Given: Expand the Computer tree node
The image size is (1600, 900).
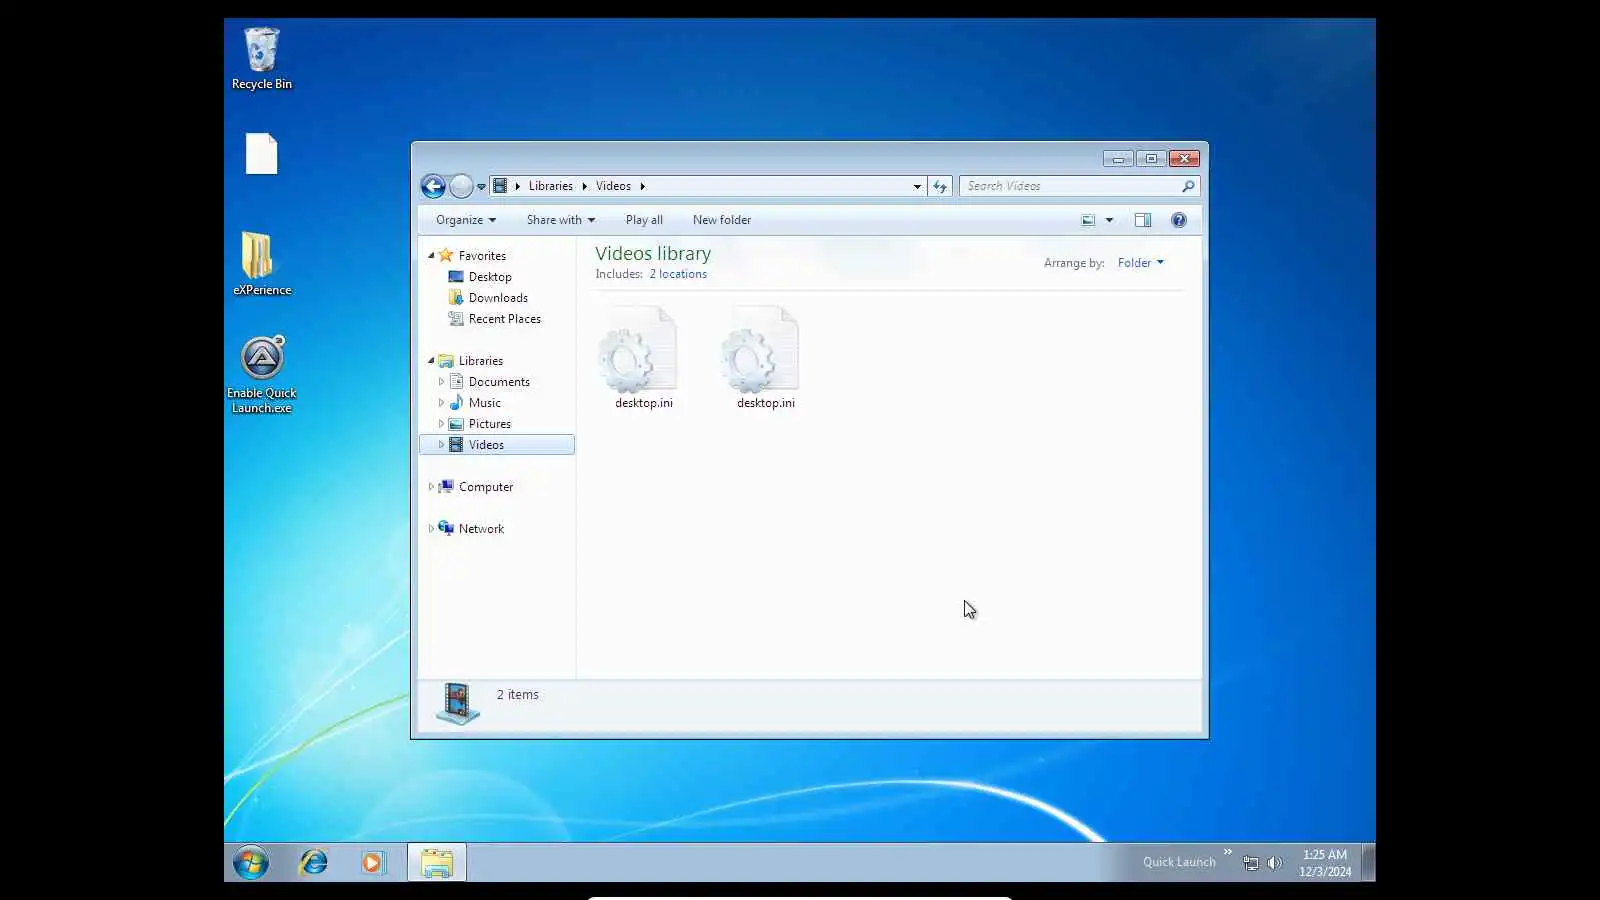Looking at the screenshot, I should click(431, 487).
